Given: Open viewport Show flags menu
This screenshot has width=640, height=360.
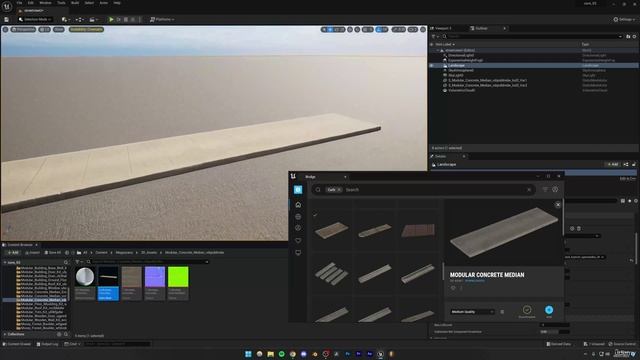Looking at the screenshot, I should click(59, 29).
